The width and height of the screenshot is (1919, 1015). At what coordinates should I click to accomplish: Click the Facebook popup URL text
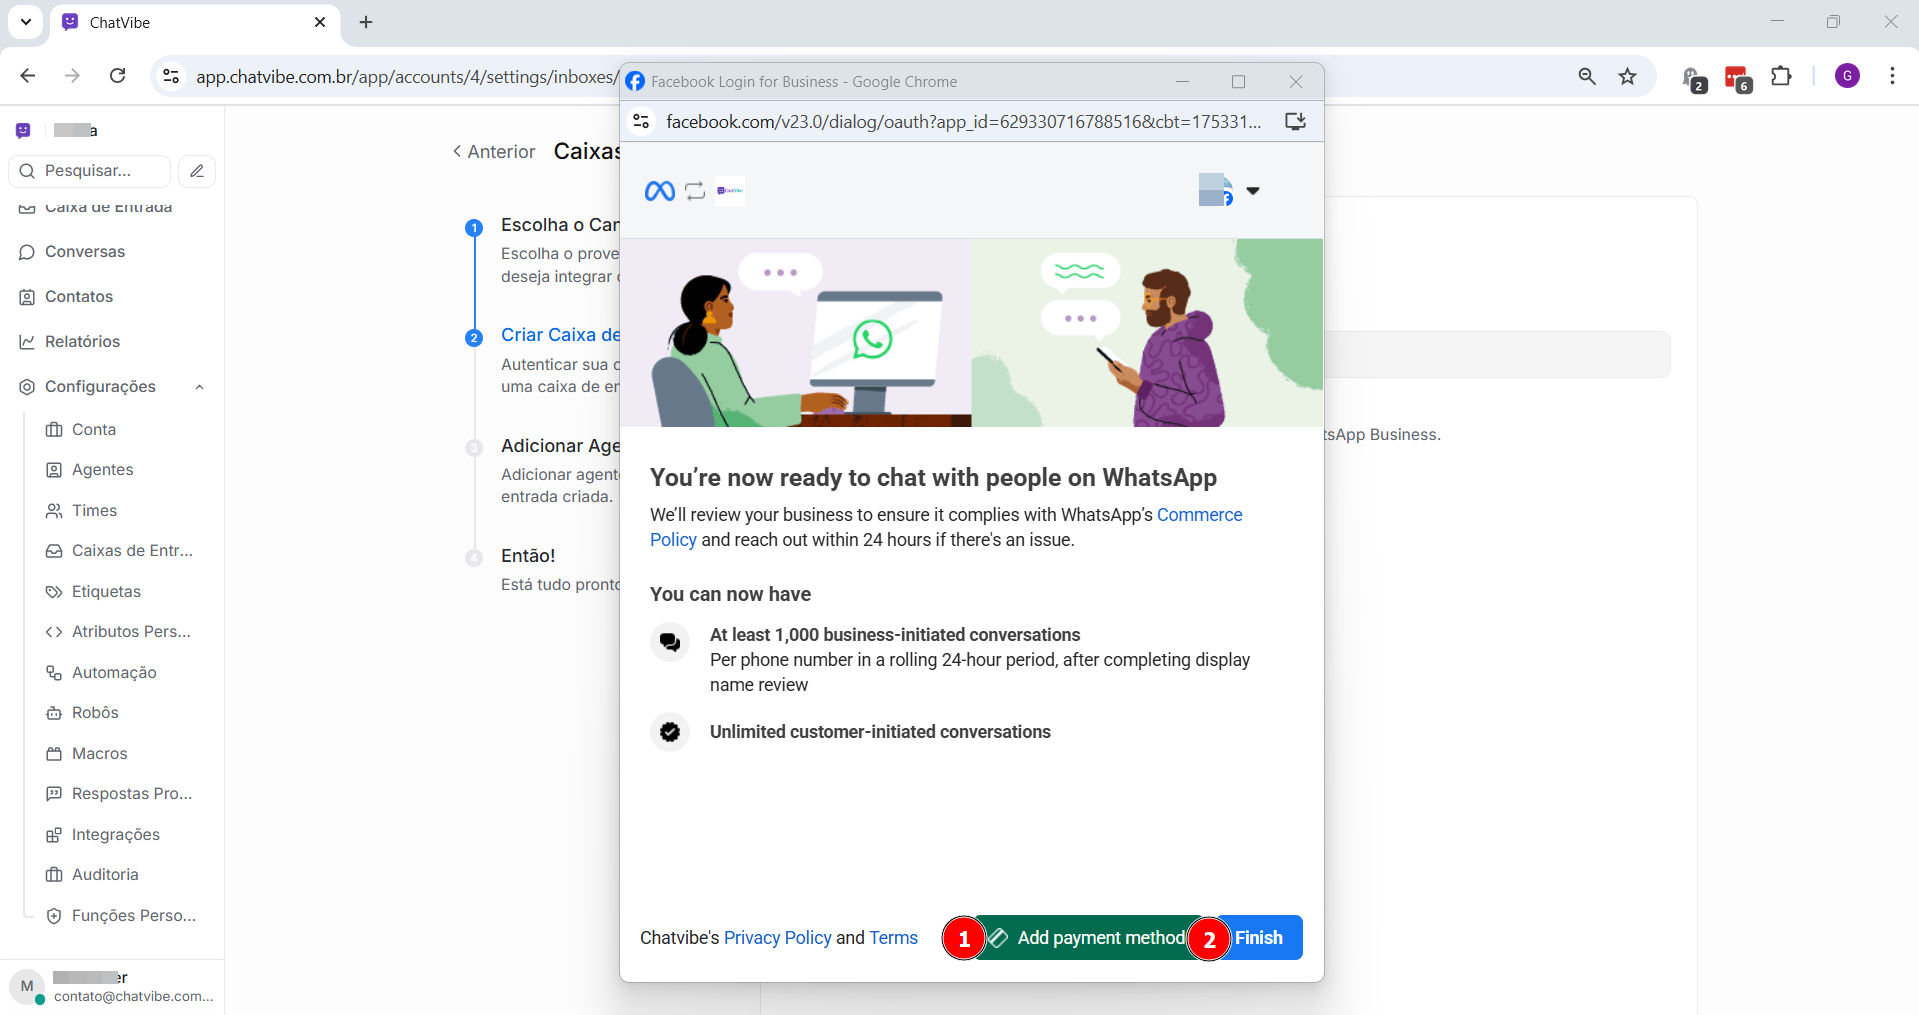pyautogui.click(x=964, y=122)
